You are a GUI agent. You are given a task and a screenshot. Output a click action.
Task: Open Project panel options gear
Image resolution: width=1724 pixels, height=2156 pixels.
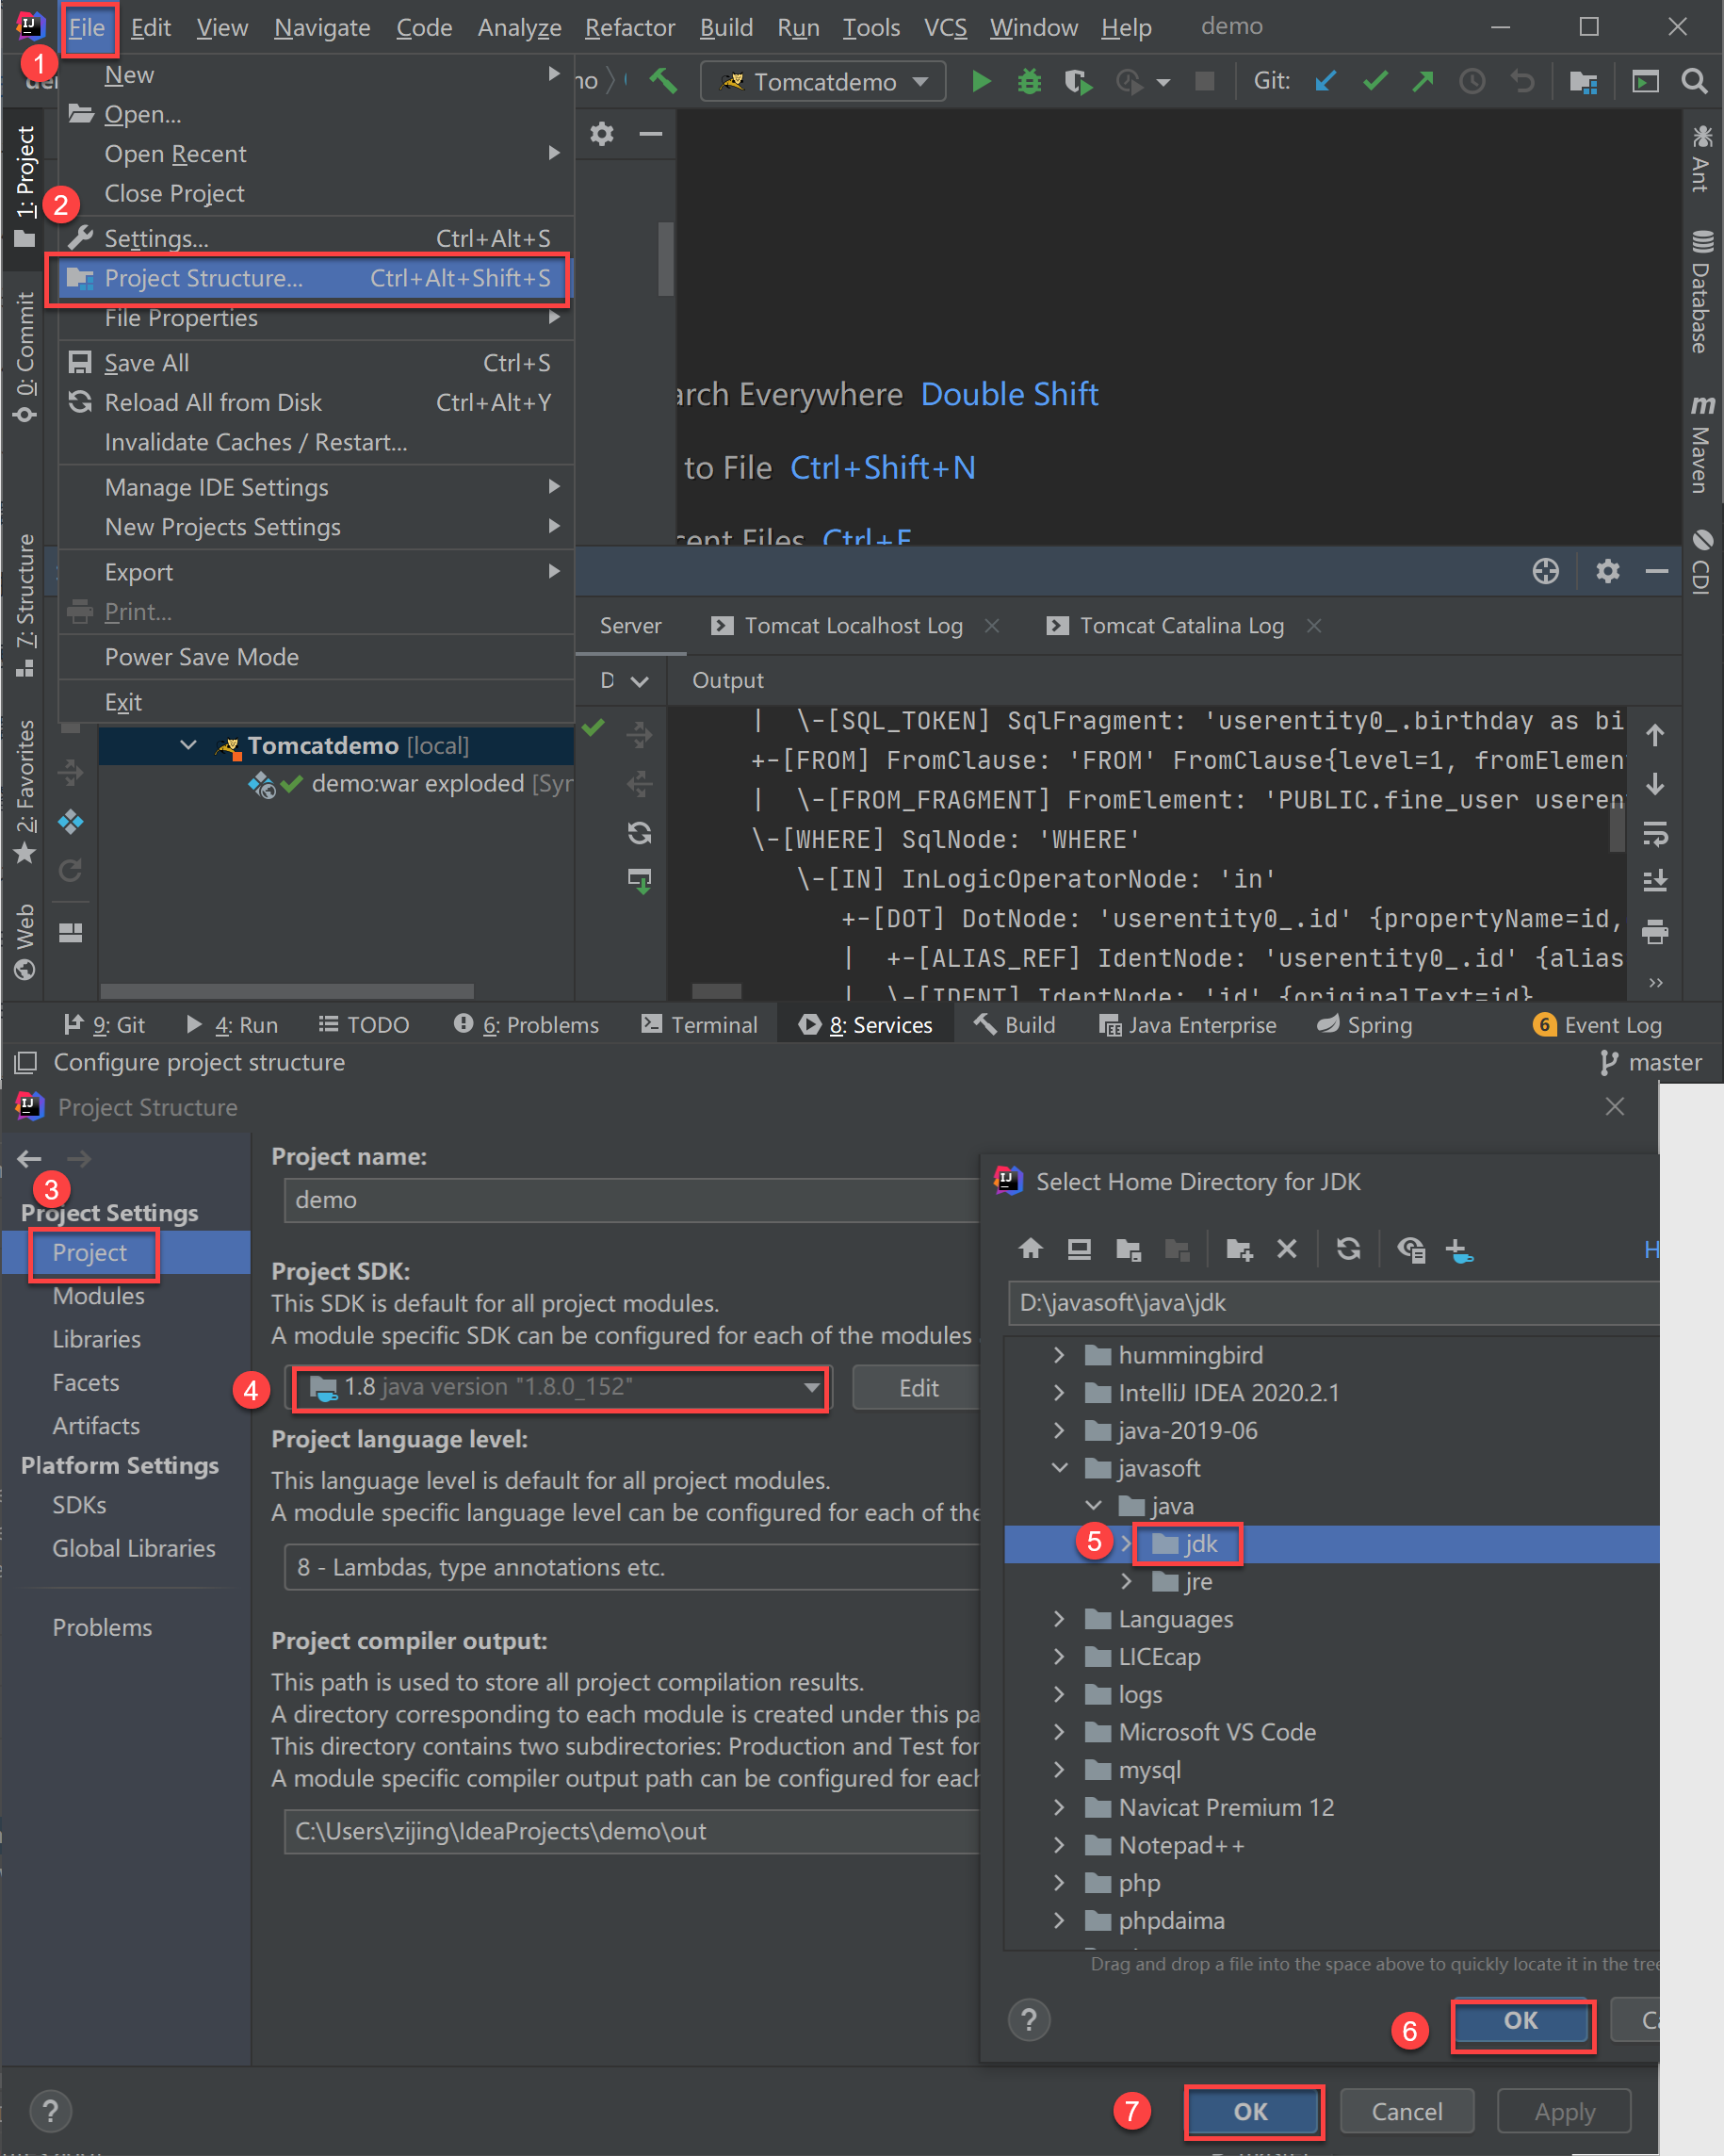coord(601,134)
